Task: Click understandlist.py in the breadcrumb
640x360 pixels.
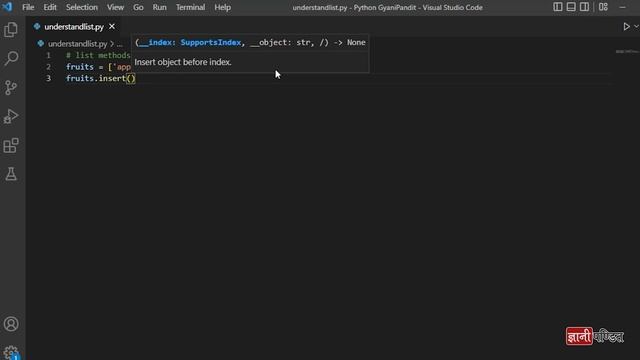Action: tap(78, 44)
